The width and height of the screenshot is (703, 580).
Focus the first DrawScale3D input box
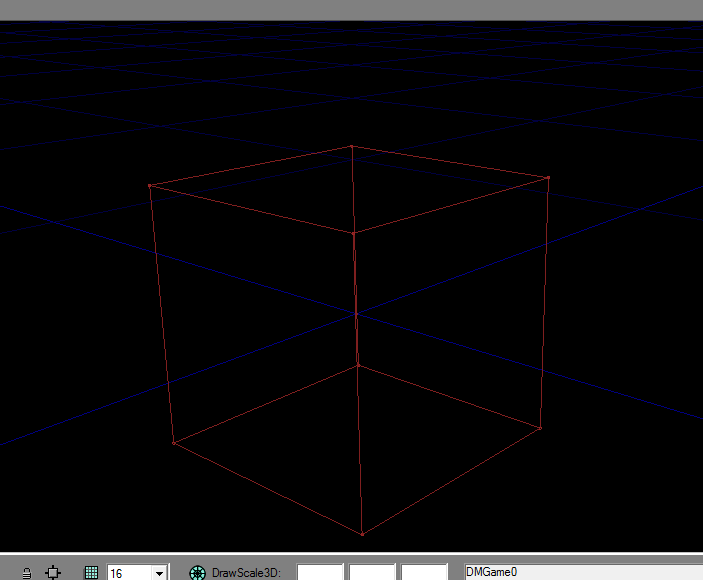320,572
